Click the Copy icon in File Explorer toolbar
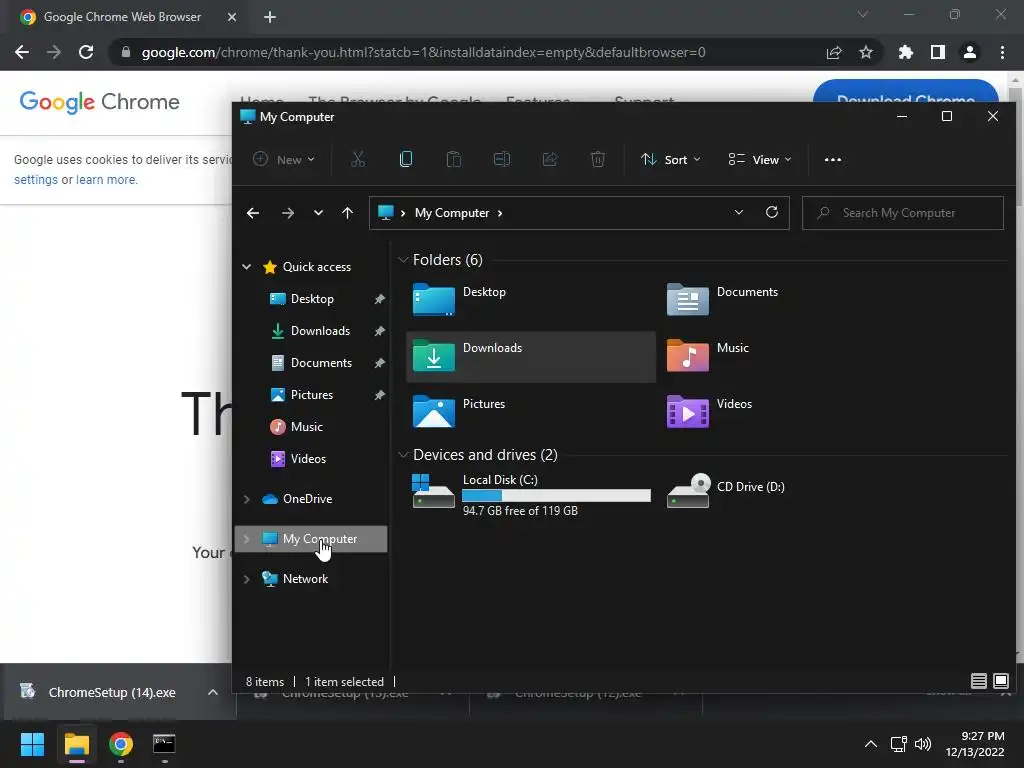Screen dimensions: 1024x768 [406, 159]
